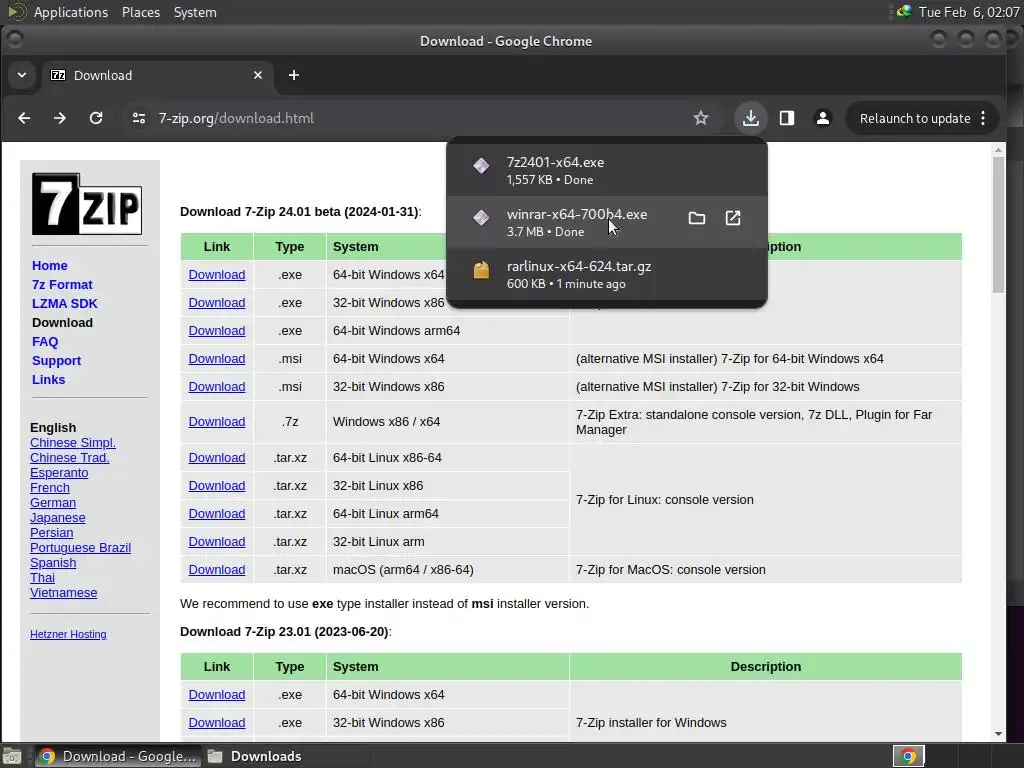
Task: Open the Chrome profile avatar icon
Action: [823, 118]
